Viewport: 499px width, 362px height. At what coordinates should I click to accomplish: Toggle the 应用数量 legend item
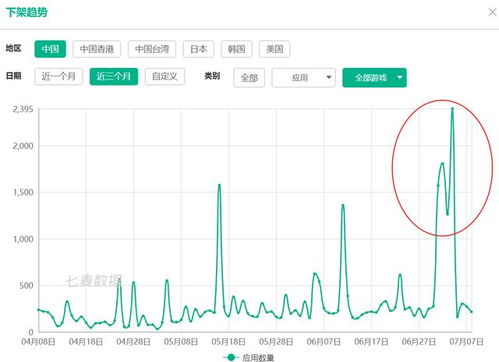(249, 358)
